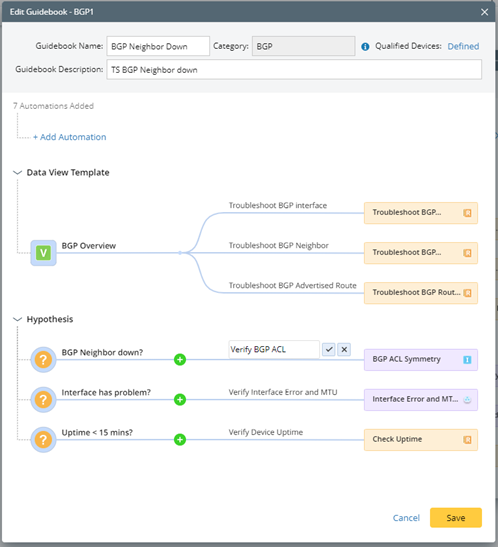Screen dimensions: 498x547
Task: Open the BGP ACL Symmetry automation node
Action: (421, 360)
